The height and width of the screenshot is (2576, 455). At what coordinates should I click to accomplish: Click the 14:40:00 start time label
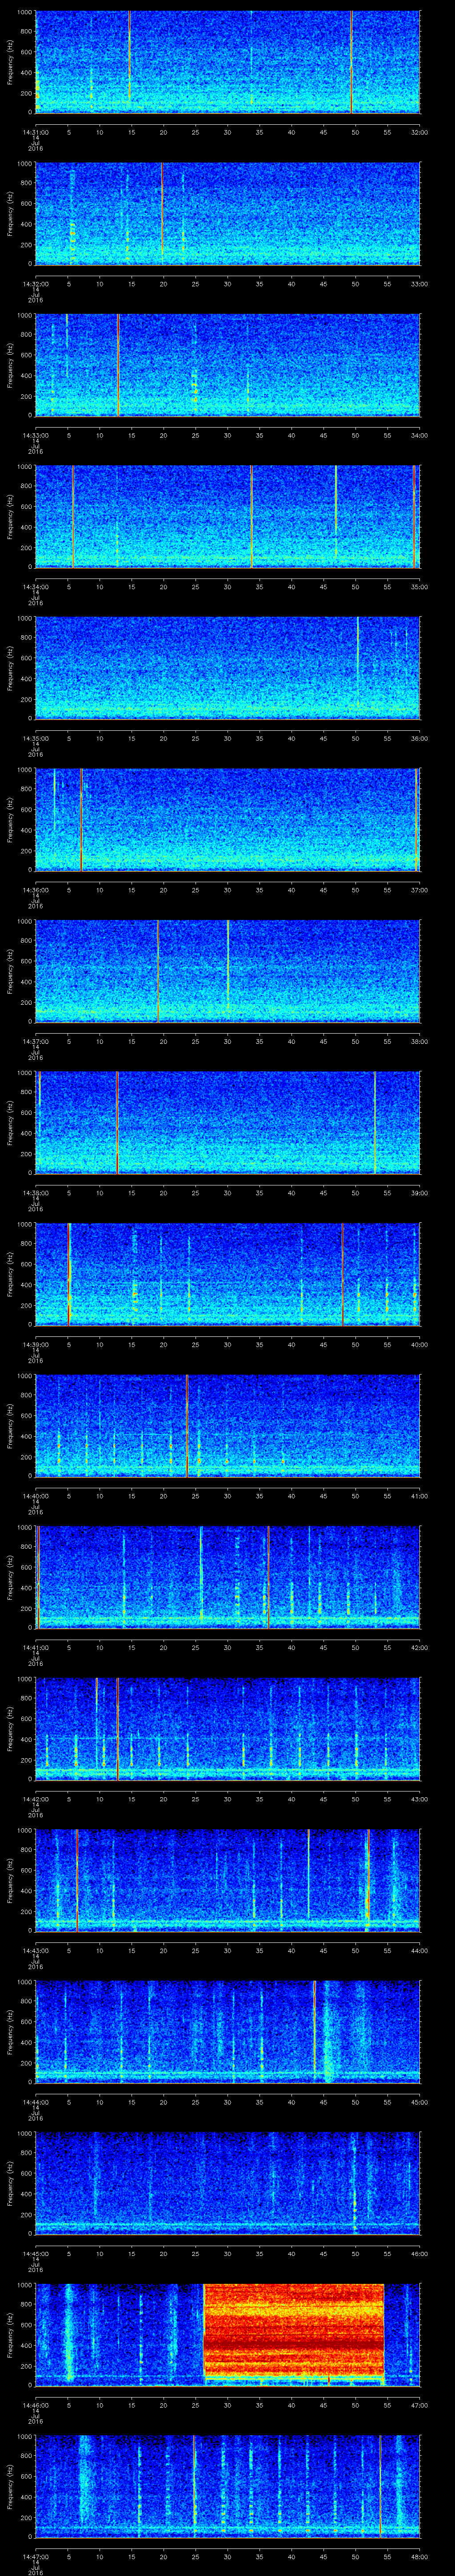click(x=36, y=1496)
